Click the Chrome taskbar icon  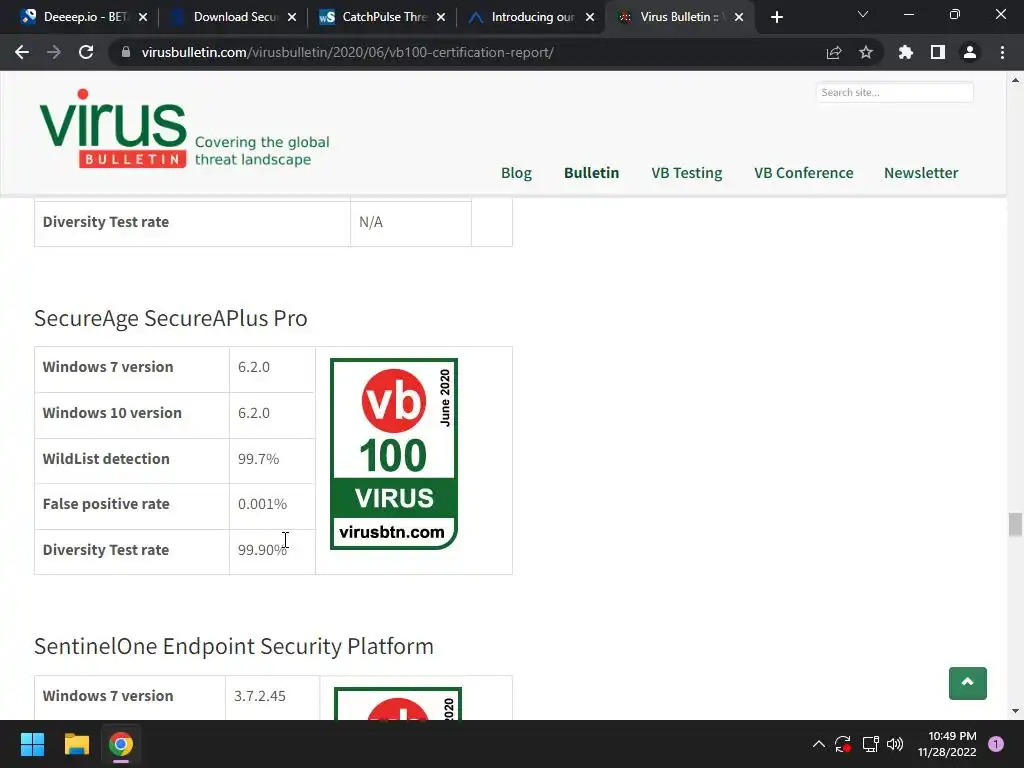pos(121,744)
